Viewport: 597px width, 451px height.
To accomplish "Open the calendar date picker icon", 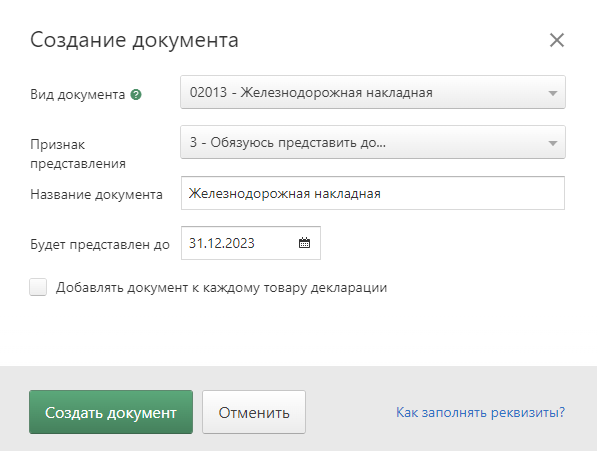I will 304,243.
